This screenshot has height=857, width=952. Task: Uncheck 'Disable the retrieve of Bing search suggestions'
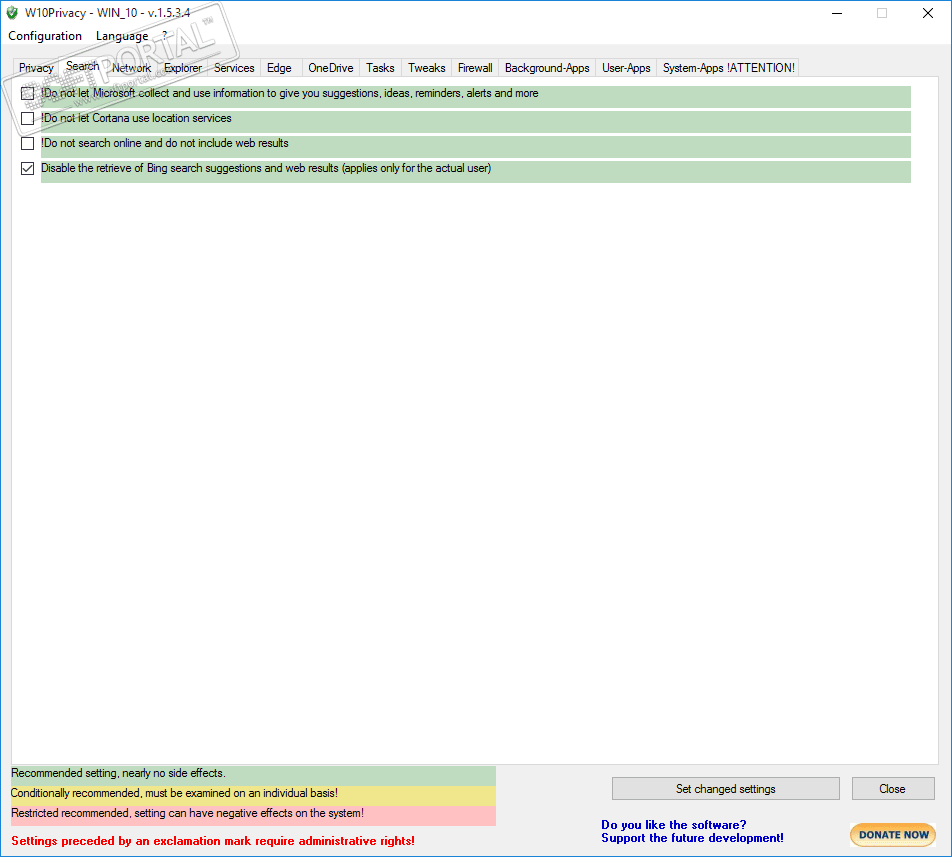pyautogui.click(x=27, y=168)
